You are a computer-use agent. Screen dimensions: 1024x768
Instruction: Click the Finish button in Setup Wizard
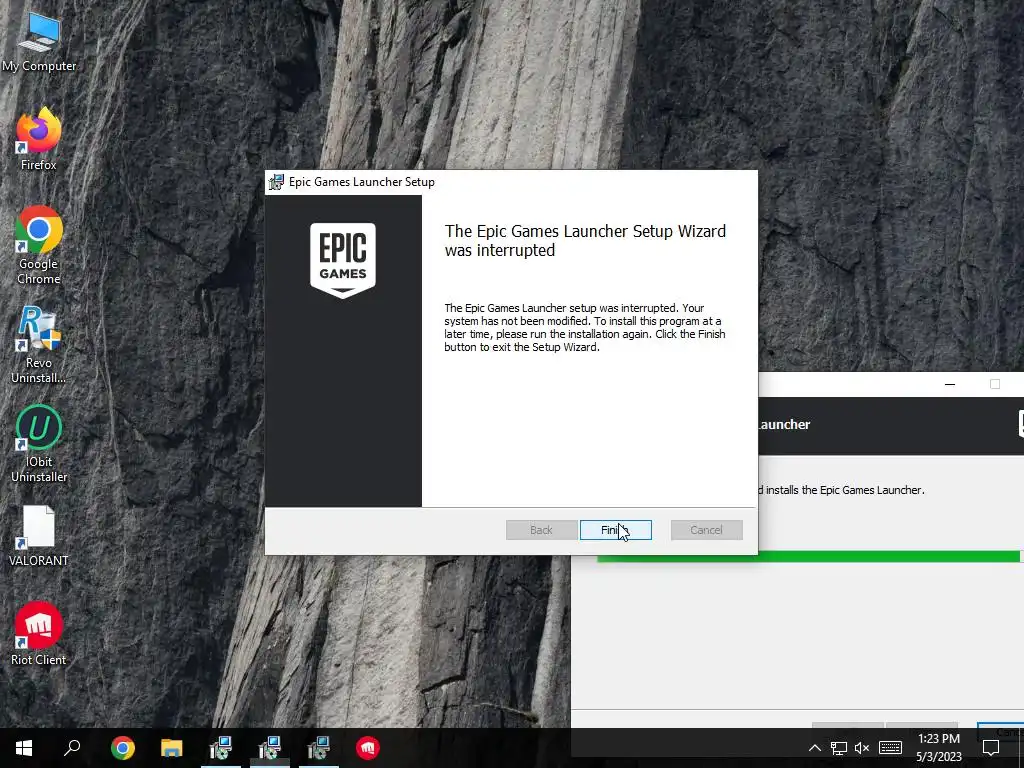click(615, 530)
